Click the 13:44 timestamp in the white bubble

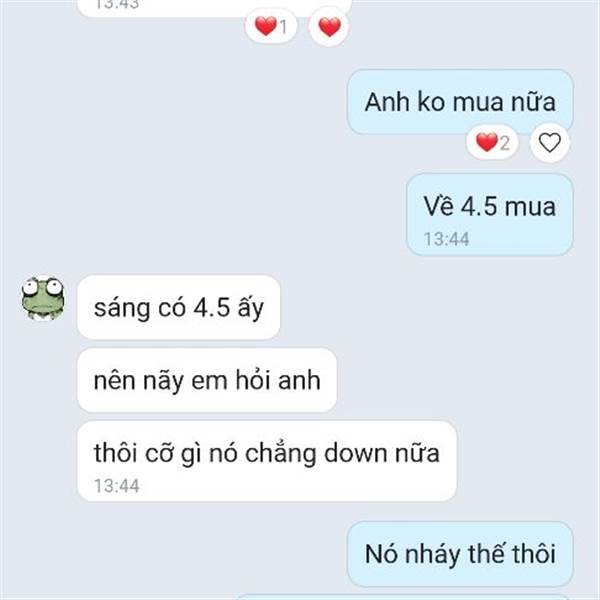click(117, 486)
